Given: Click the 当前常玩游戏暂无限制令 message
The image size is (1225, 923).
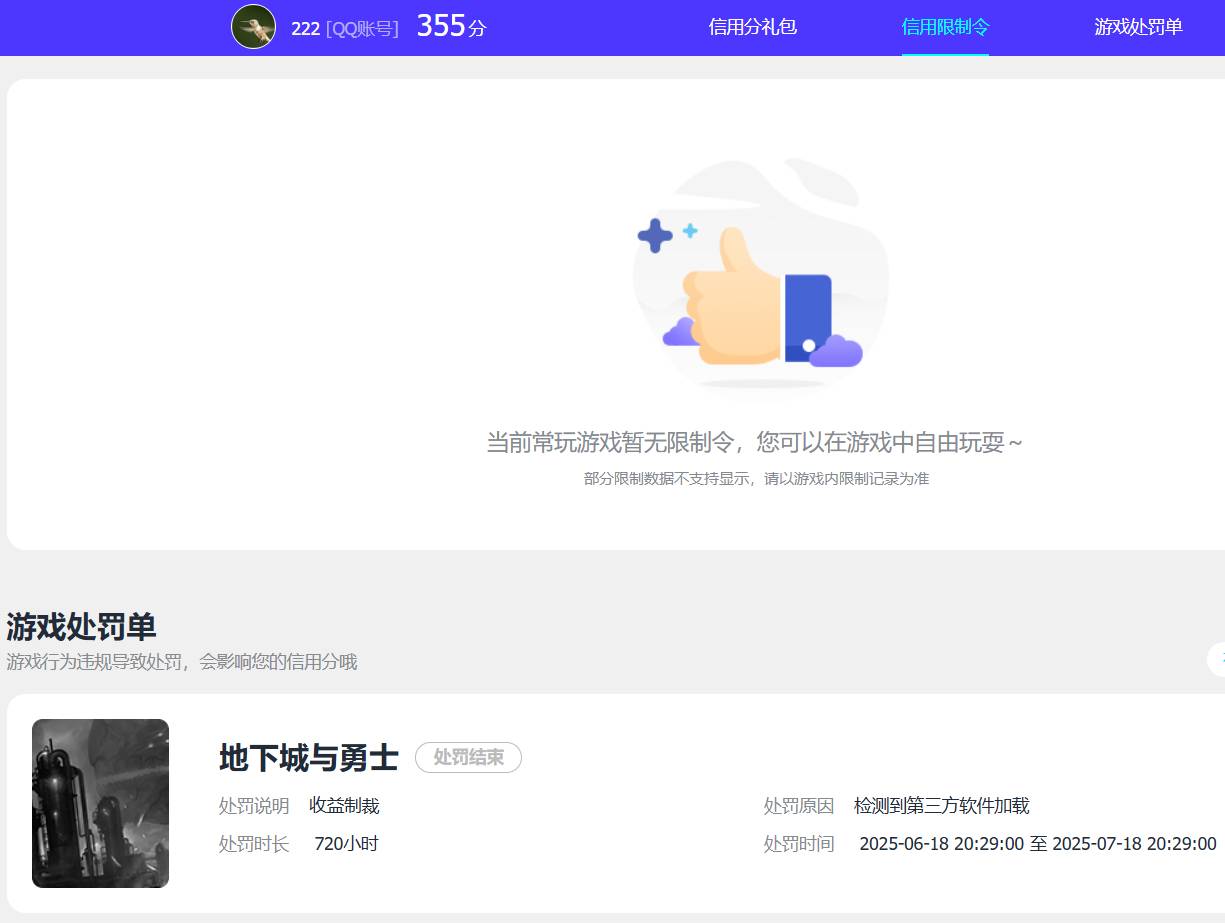Looking at the screenshot, I should [x=754, y=442].
